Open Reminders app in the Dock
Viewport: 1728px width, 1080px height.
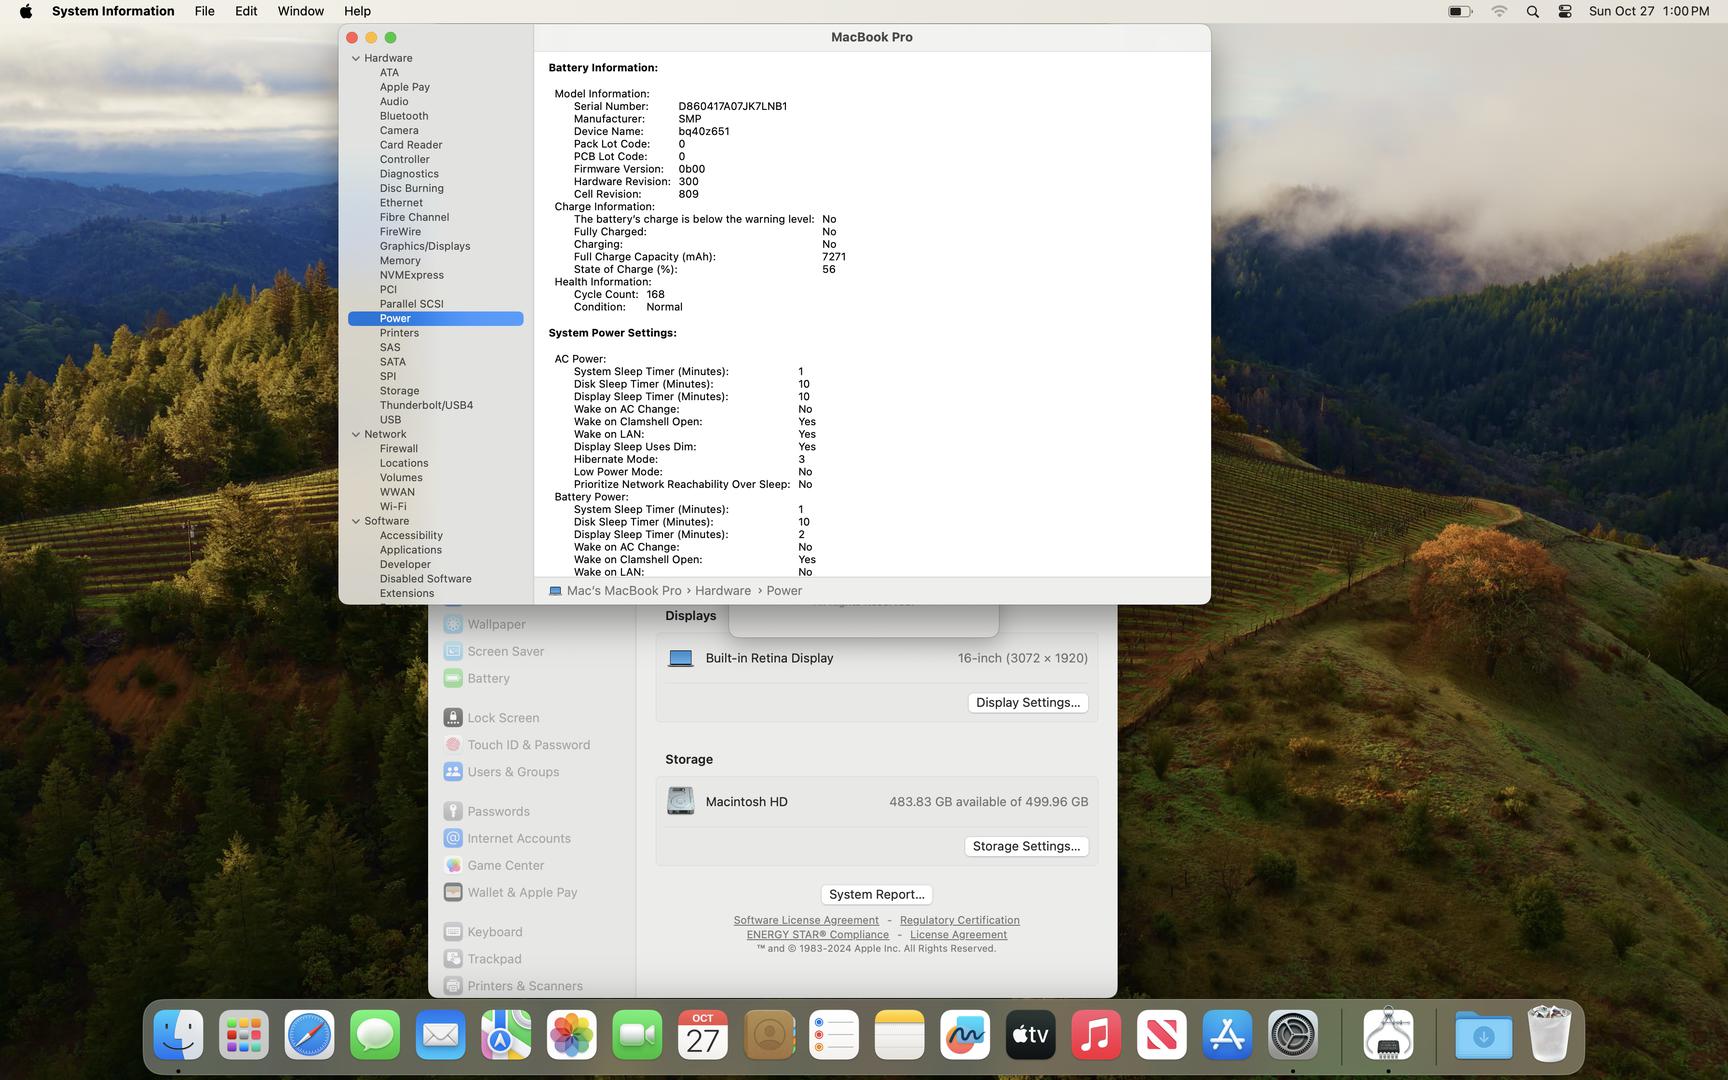(834, 1035)
